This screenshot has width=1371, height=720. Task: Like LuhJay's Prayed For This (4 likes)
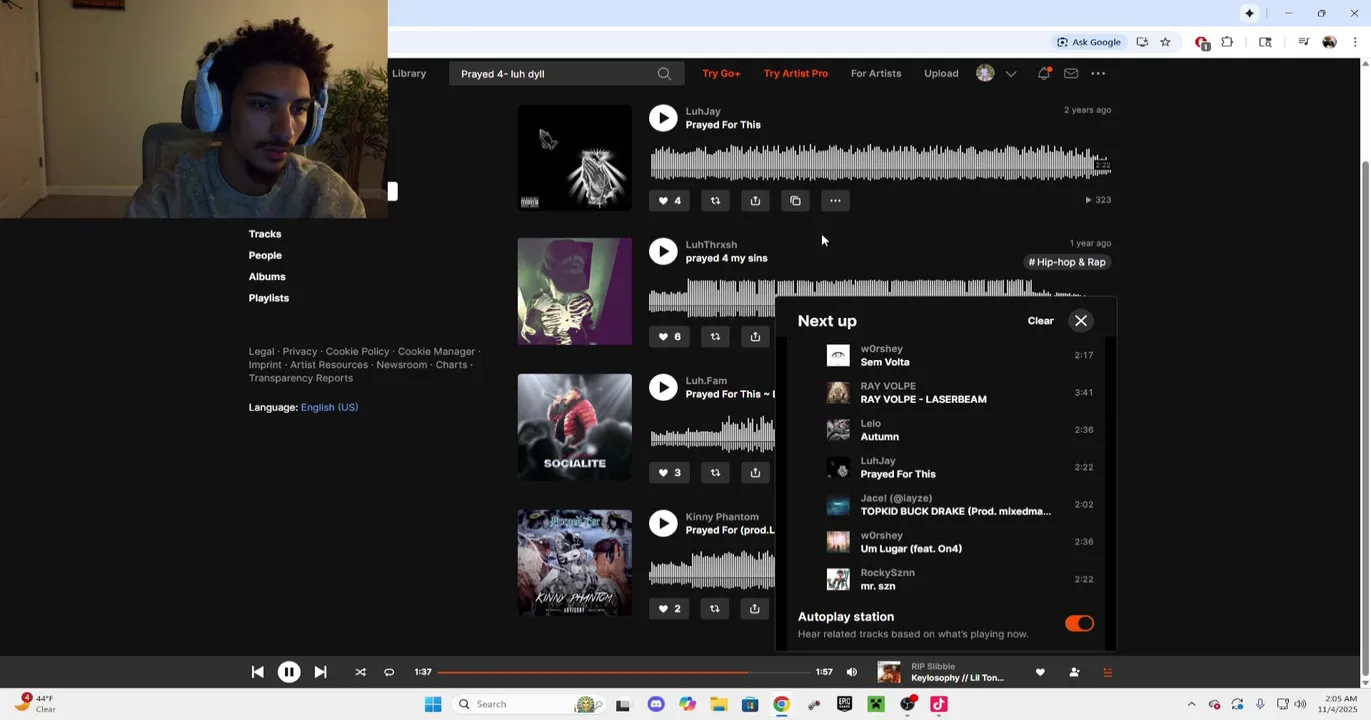(x=669, y=201)
